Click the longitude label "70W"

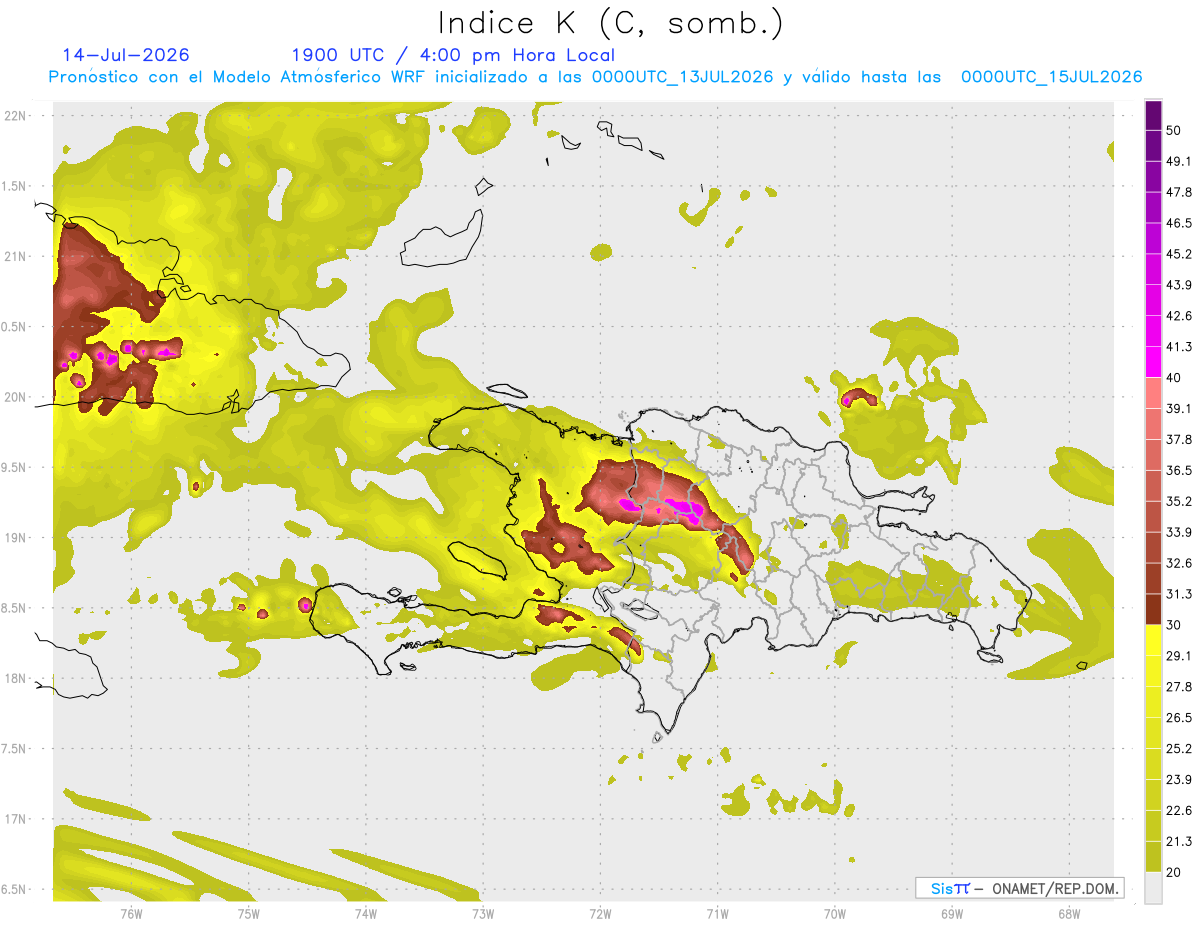coord(835,913)
